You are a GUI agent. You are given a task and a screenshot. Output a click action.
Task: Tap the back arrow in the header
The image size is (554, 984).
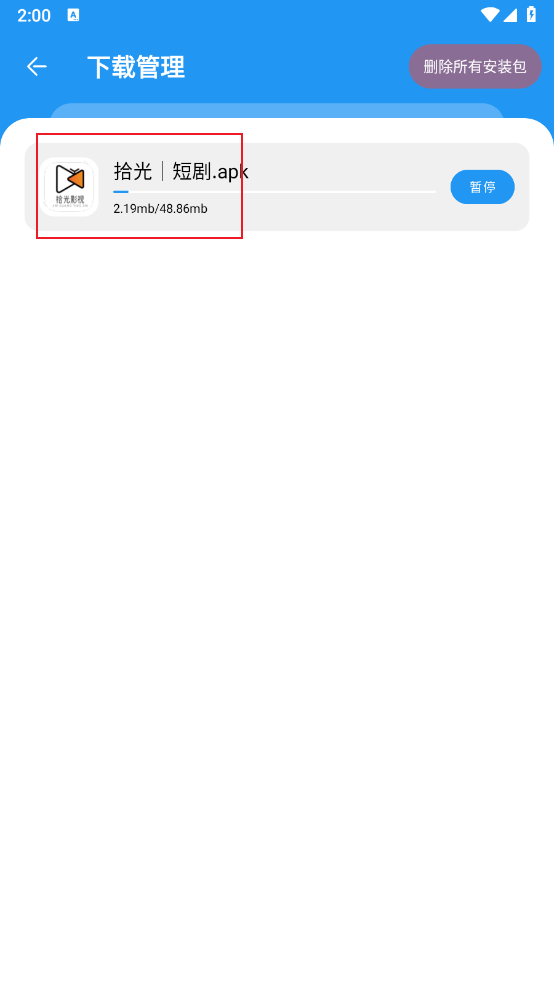pyautogui.click(x=37, y=67)
